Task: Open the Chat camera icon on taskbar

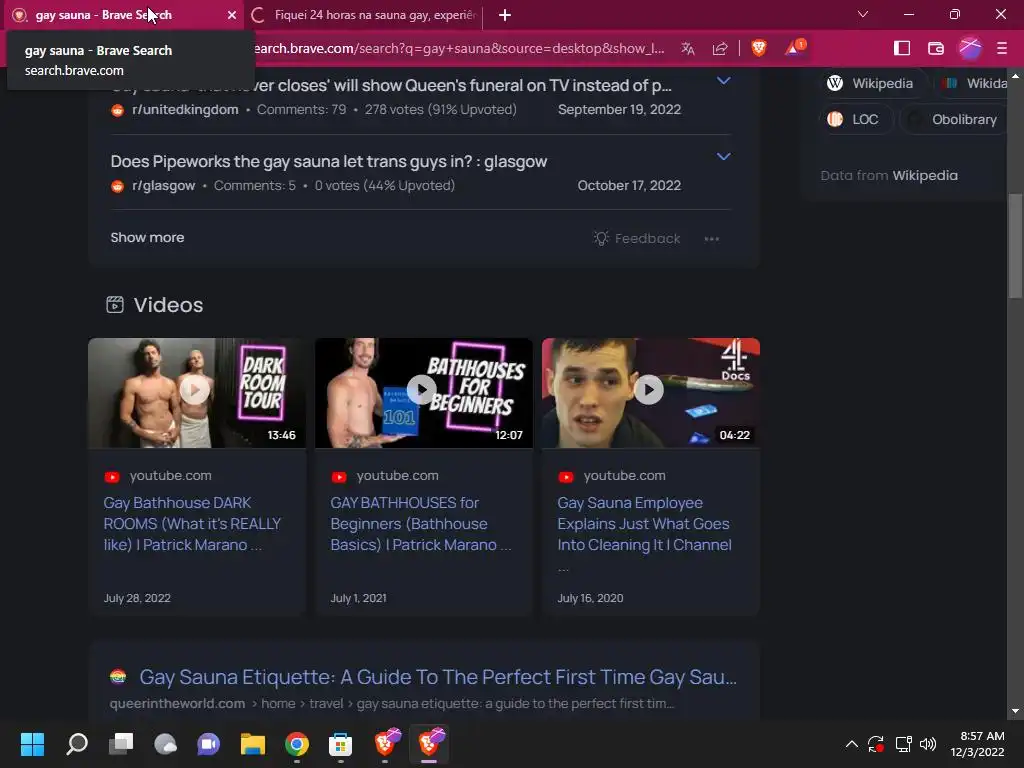Action: click(209, 744)
